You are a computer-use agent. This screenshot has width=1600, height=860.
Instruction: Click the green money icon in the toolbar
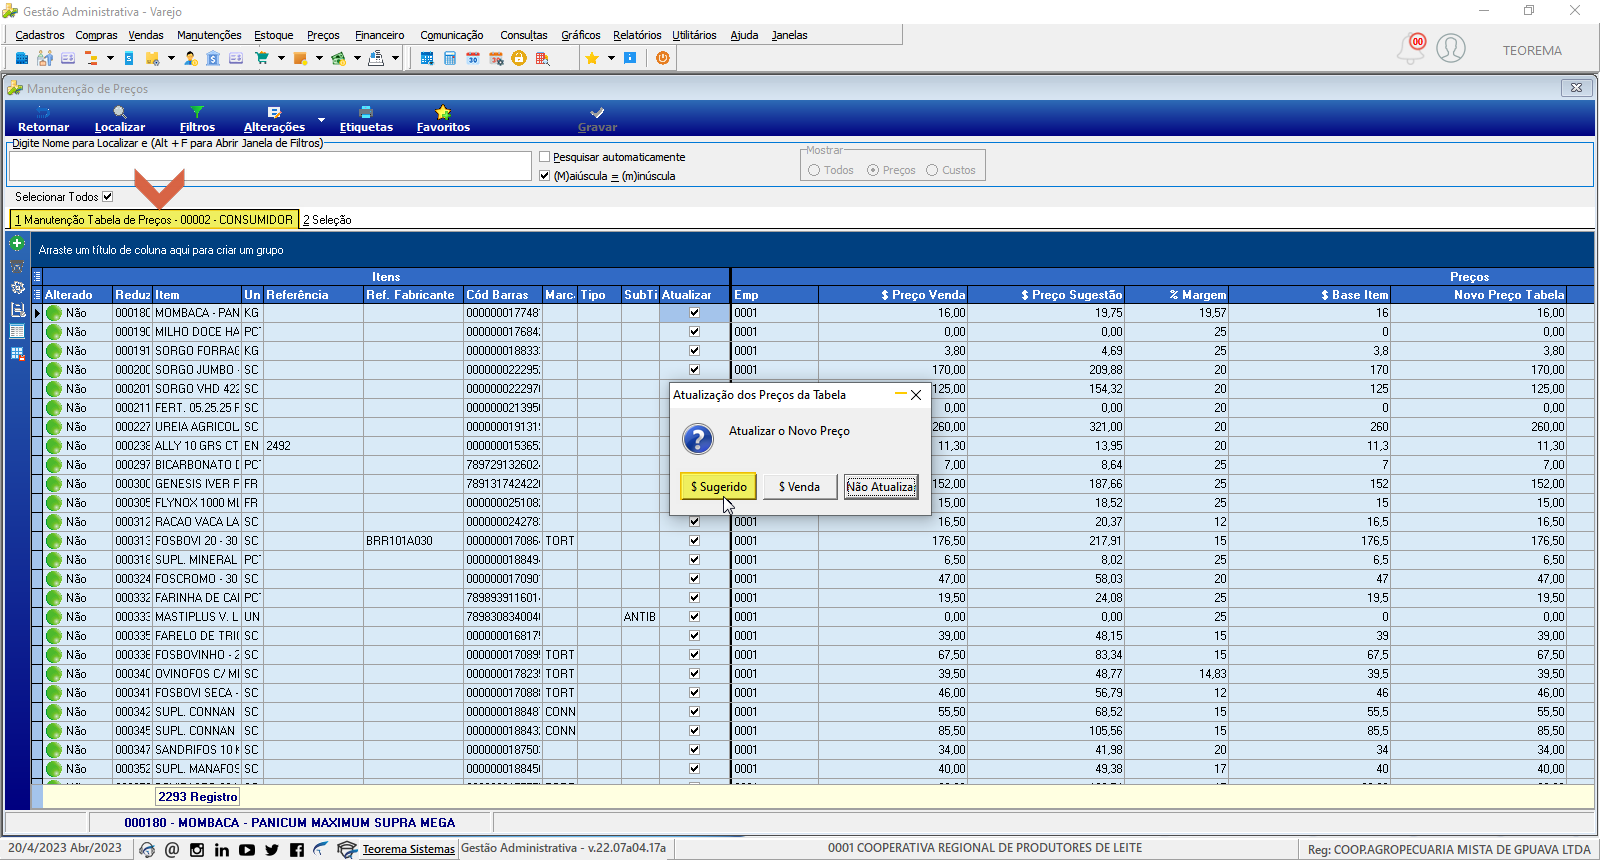[x=338, y=58]
